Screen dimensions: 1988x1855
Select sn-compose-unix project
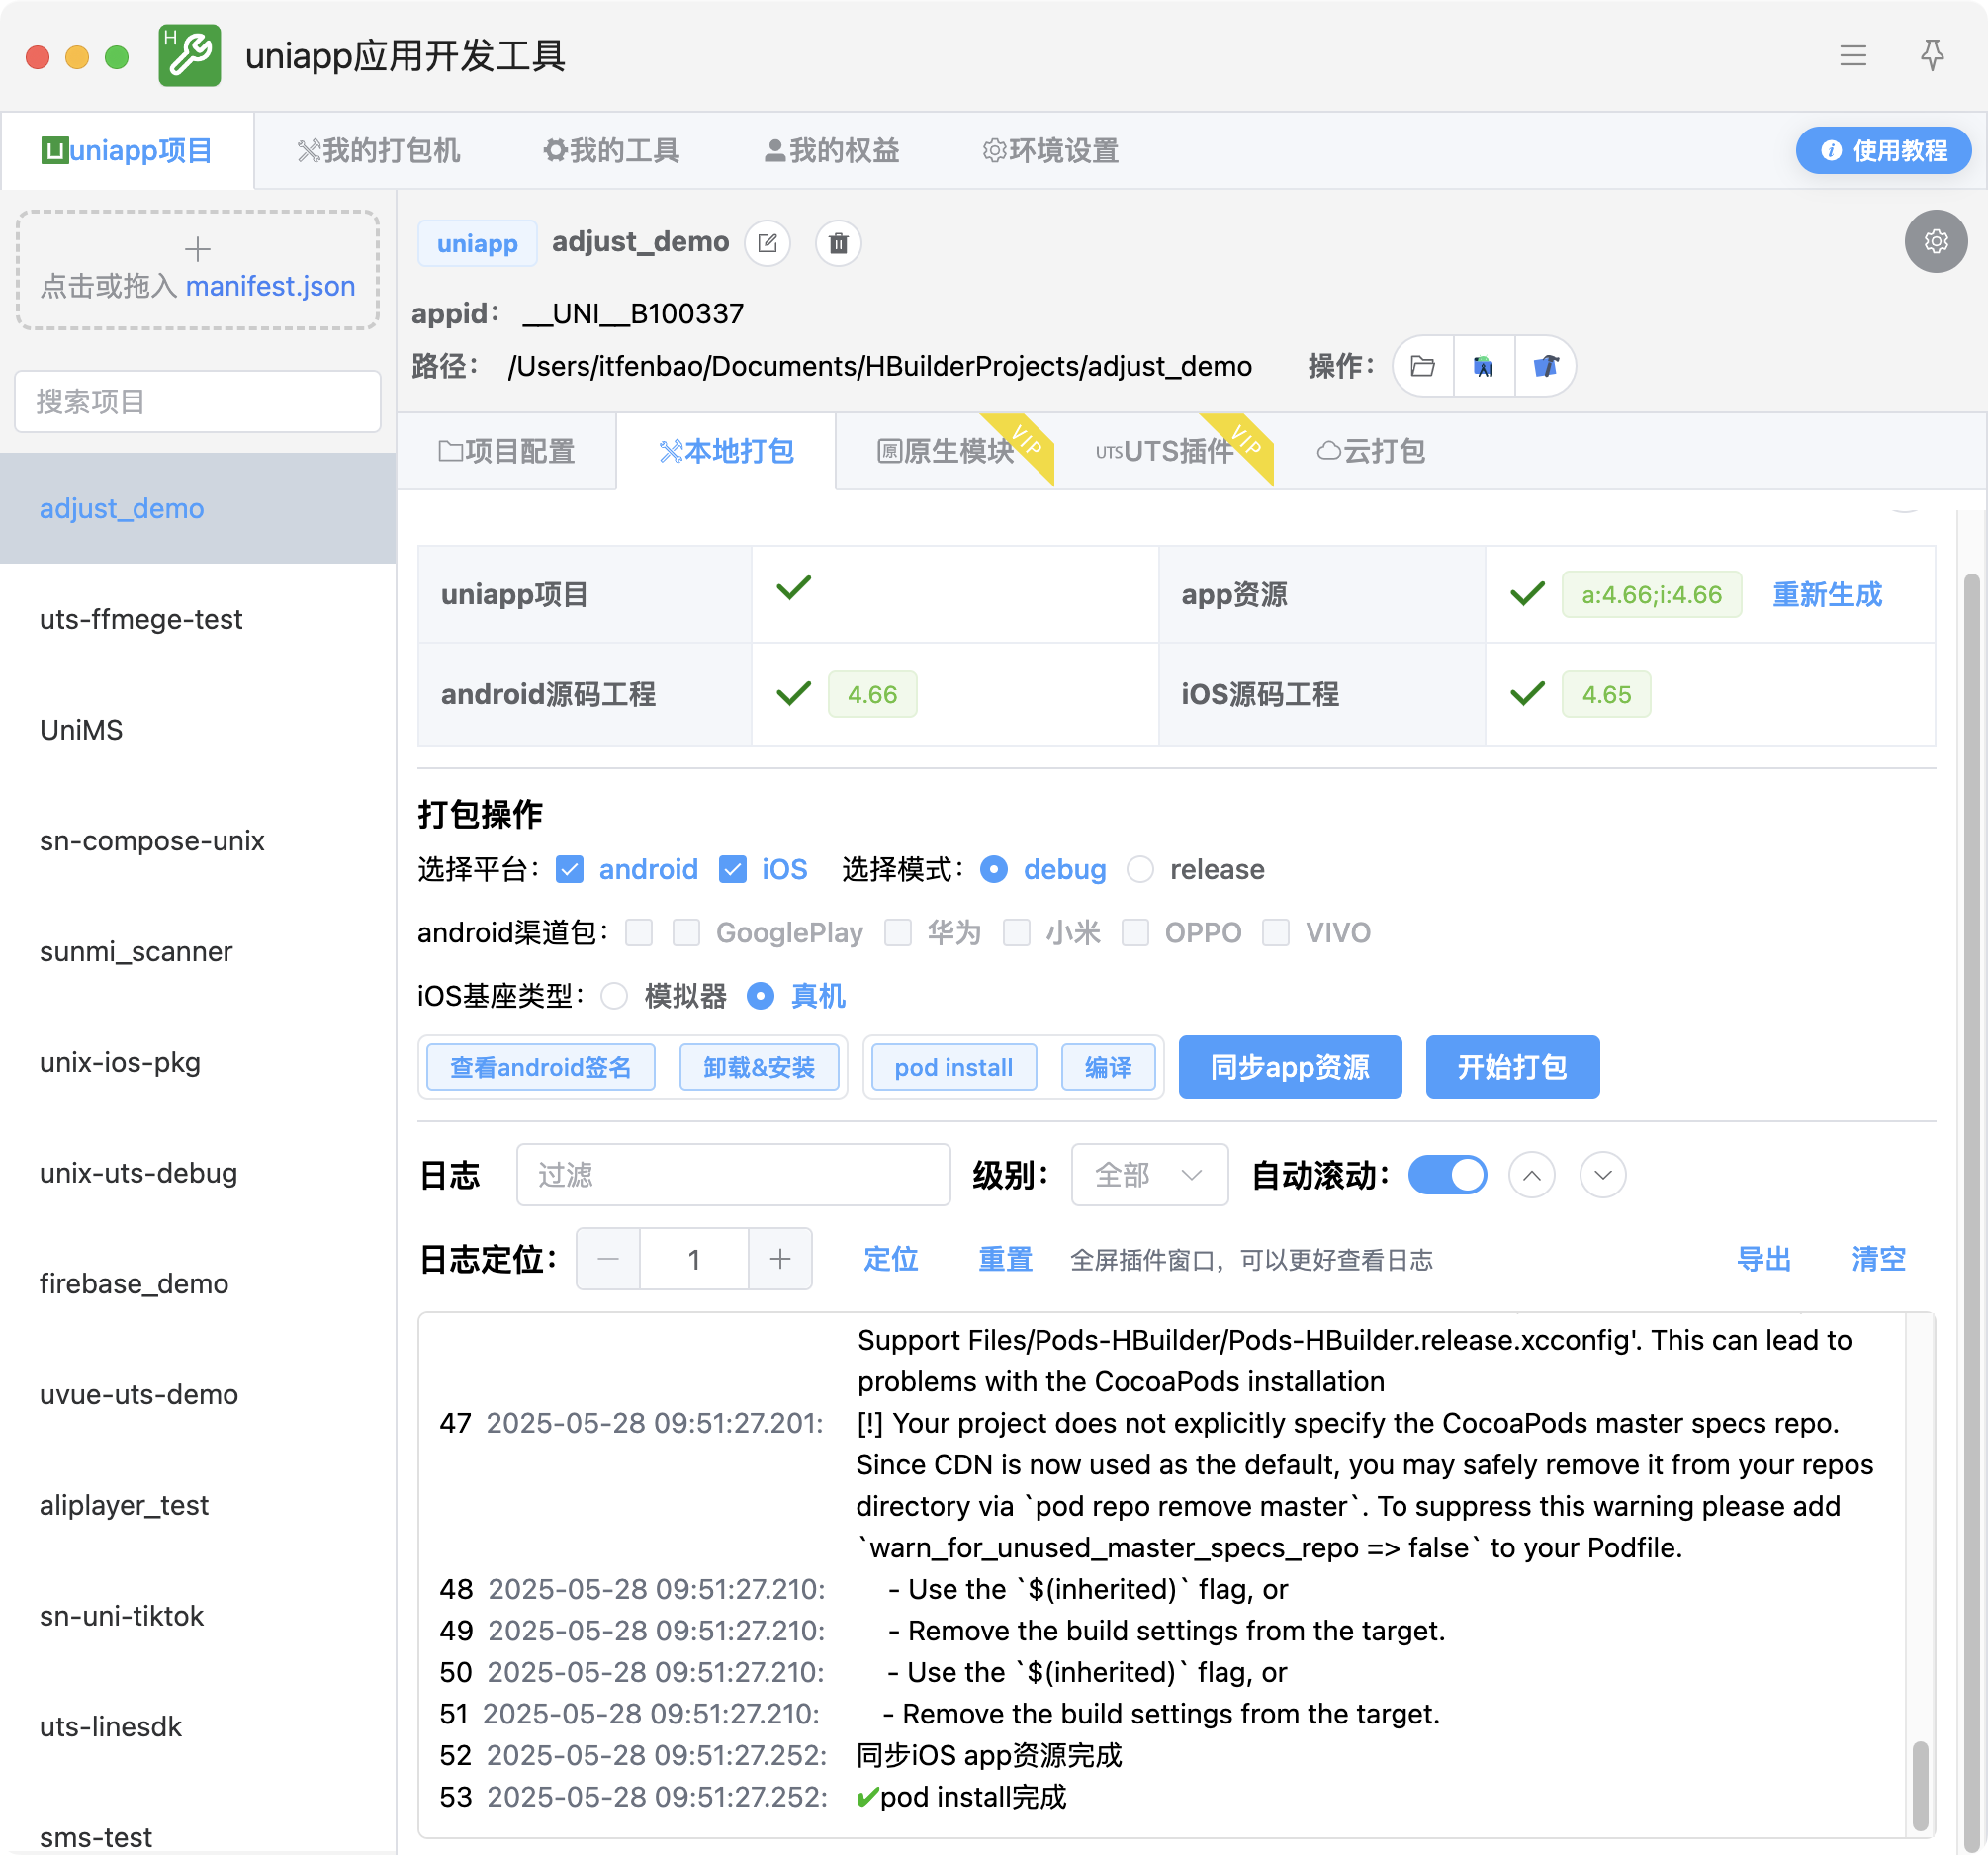pyautogui.click(x=198, y=840)
